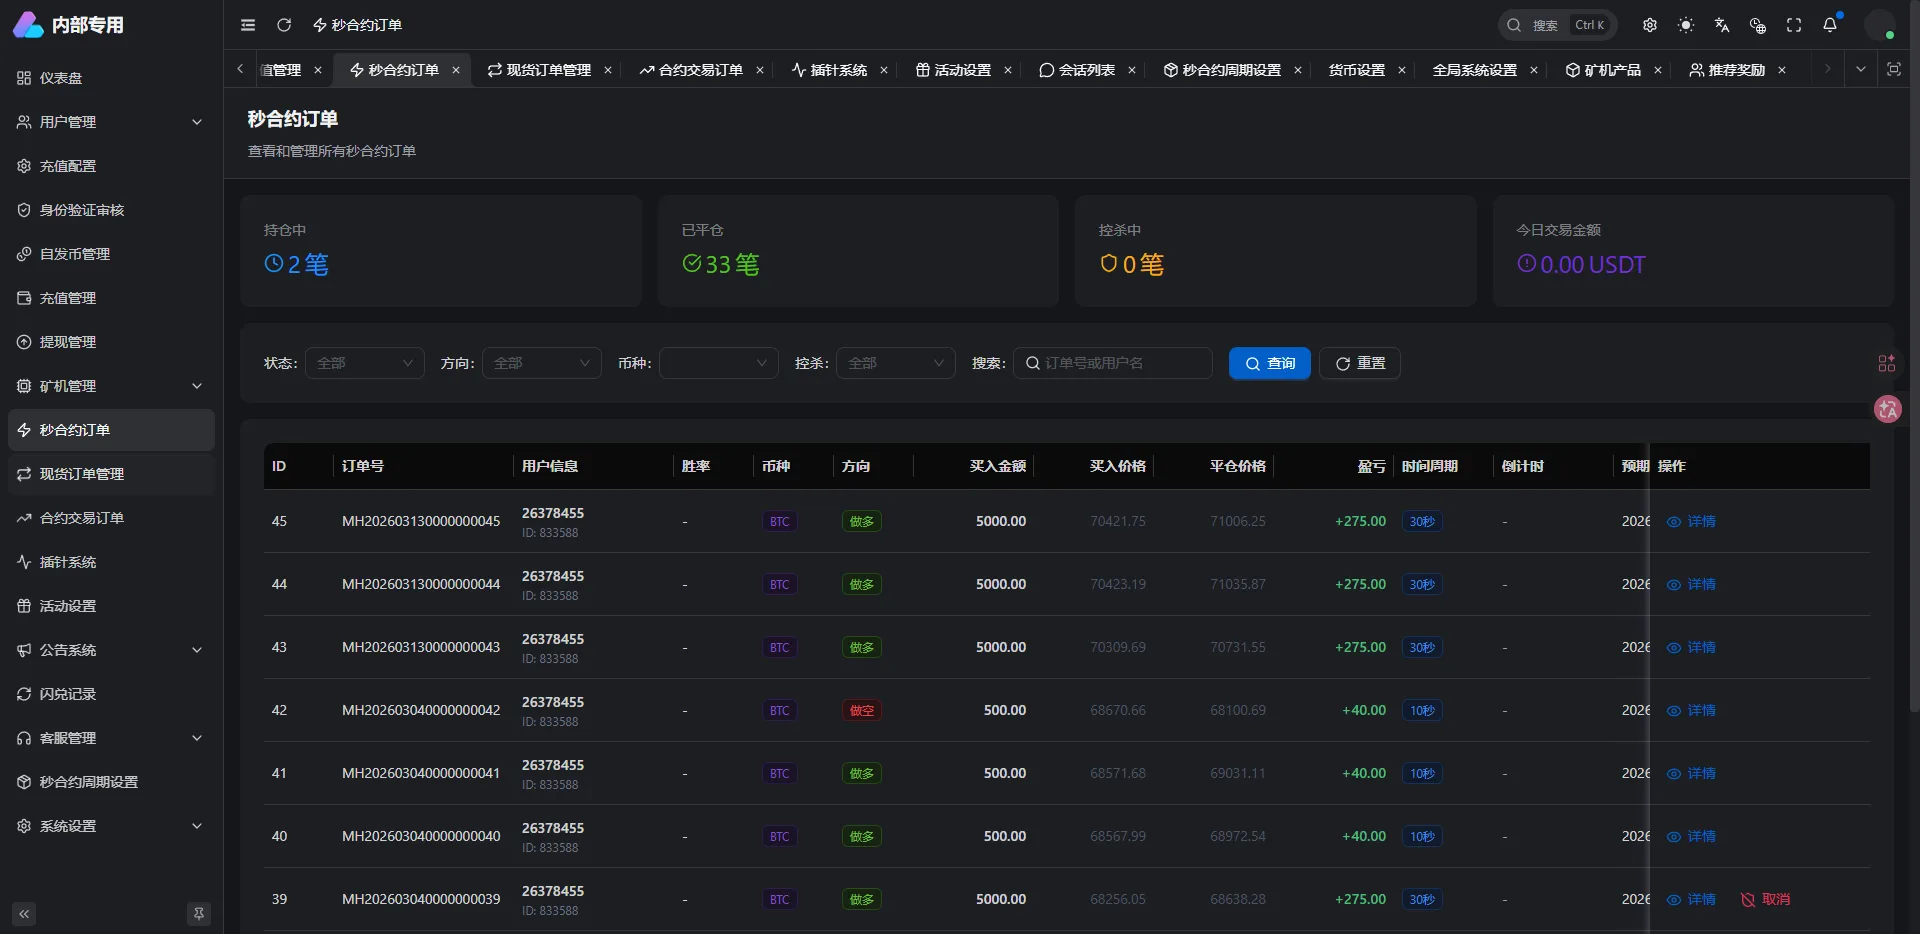This screenshot has height=934, width=1920.
Task: Open 闪兑记录 in the sidebar
Action: point(111,694)
